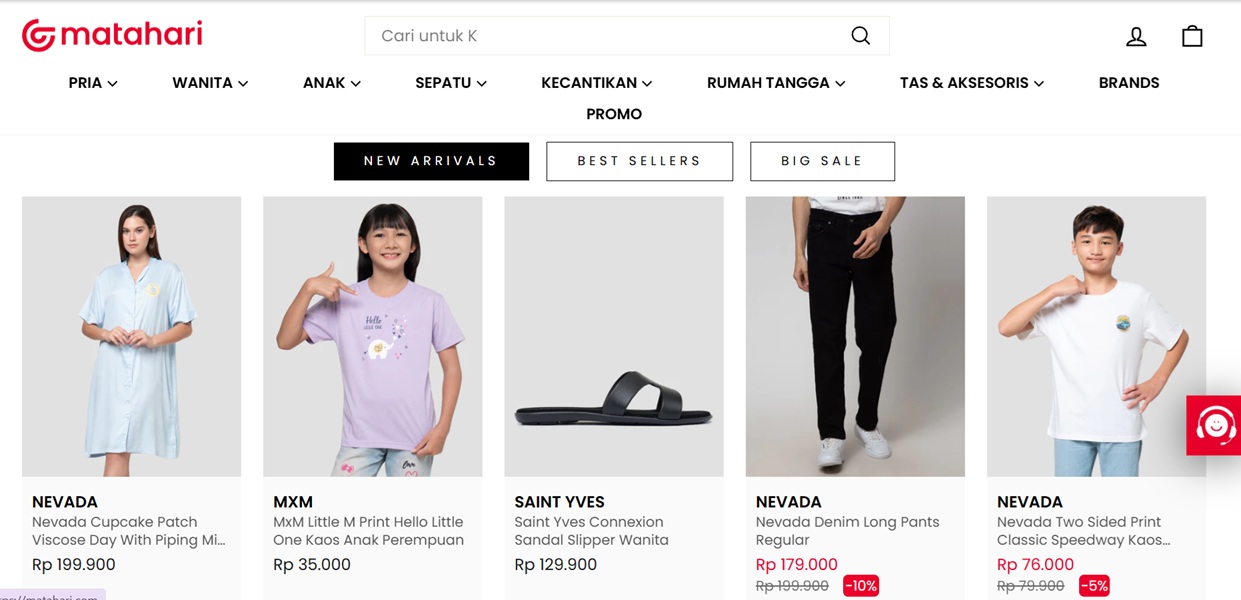Expand TAS & AKSESORIS menu
Screen dimensions: 1241x600
tap(972, 83)
